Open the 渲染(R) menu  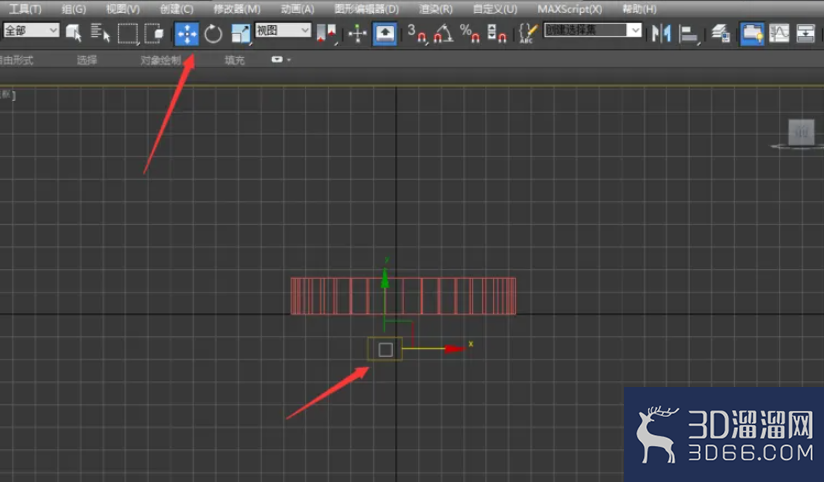pyautogui.click(x=436, y=9)
